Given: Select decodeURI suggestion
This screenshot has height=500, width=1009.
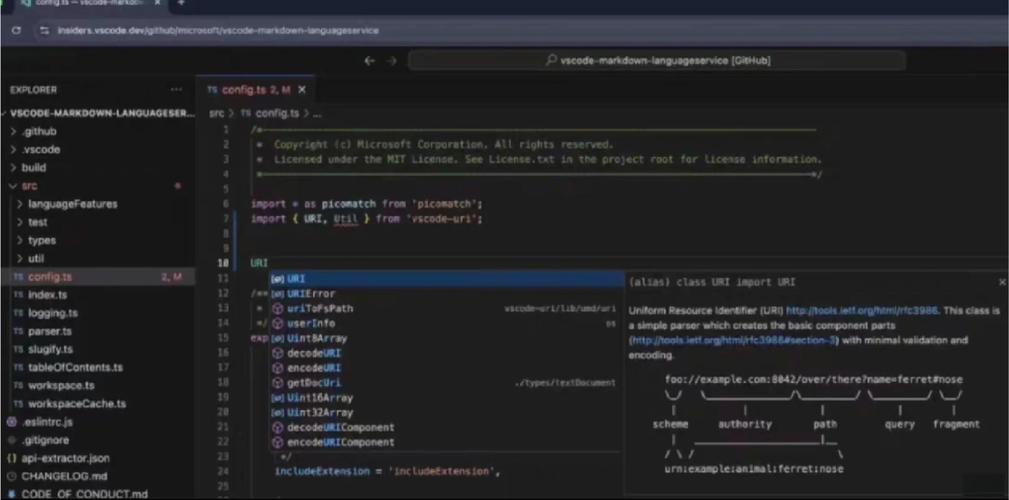Looking at the screenshot, I should click(447, 353).
